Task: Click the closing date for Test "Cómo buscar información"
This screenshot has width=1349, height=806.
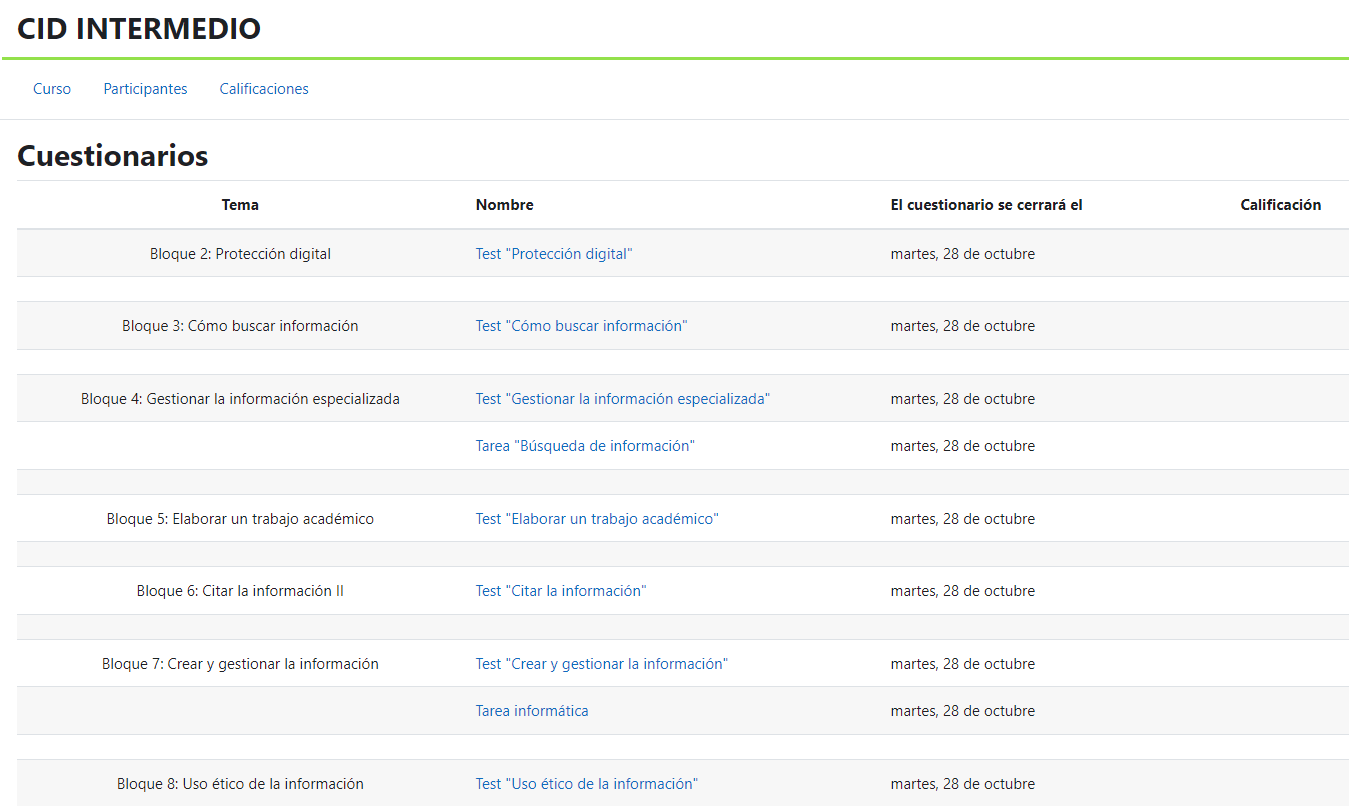Action: tap(963, 326)
